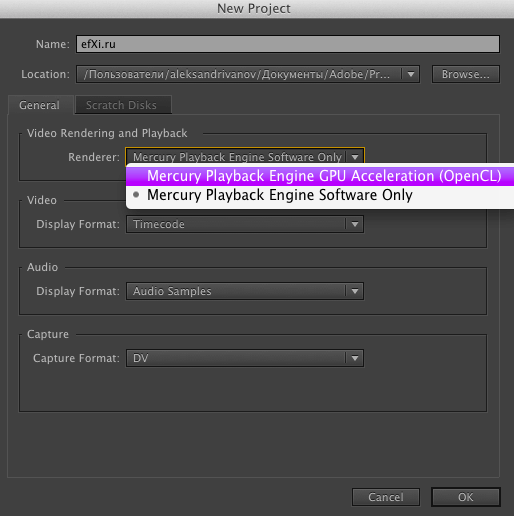Click the Cancel button
This screenshot has height=516, width=514.
pos(386,497)
